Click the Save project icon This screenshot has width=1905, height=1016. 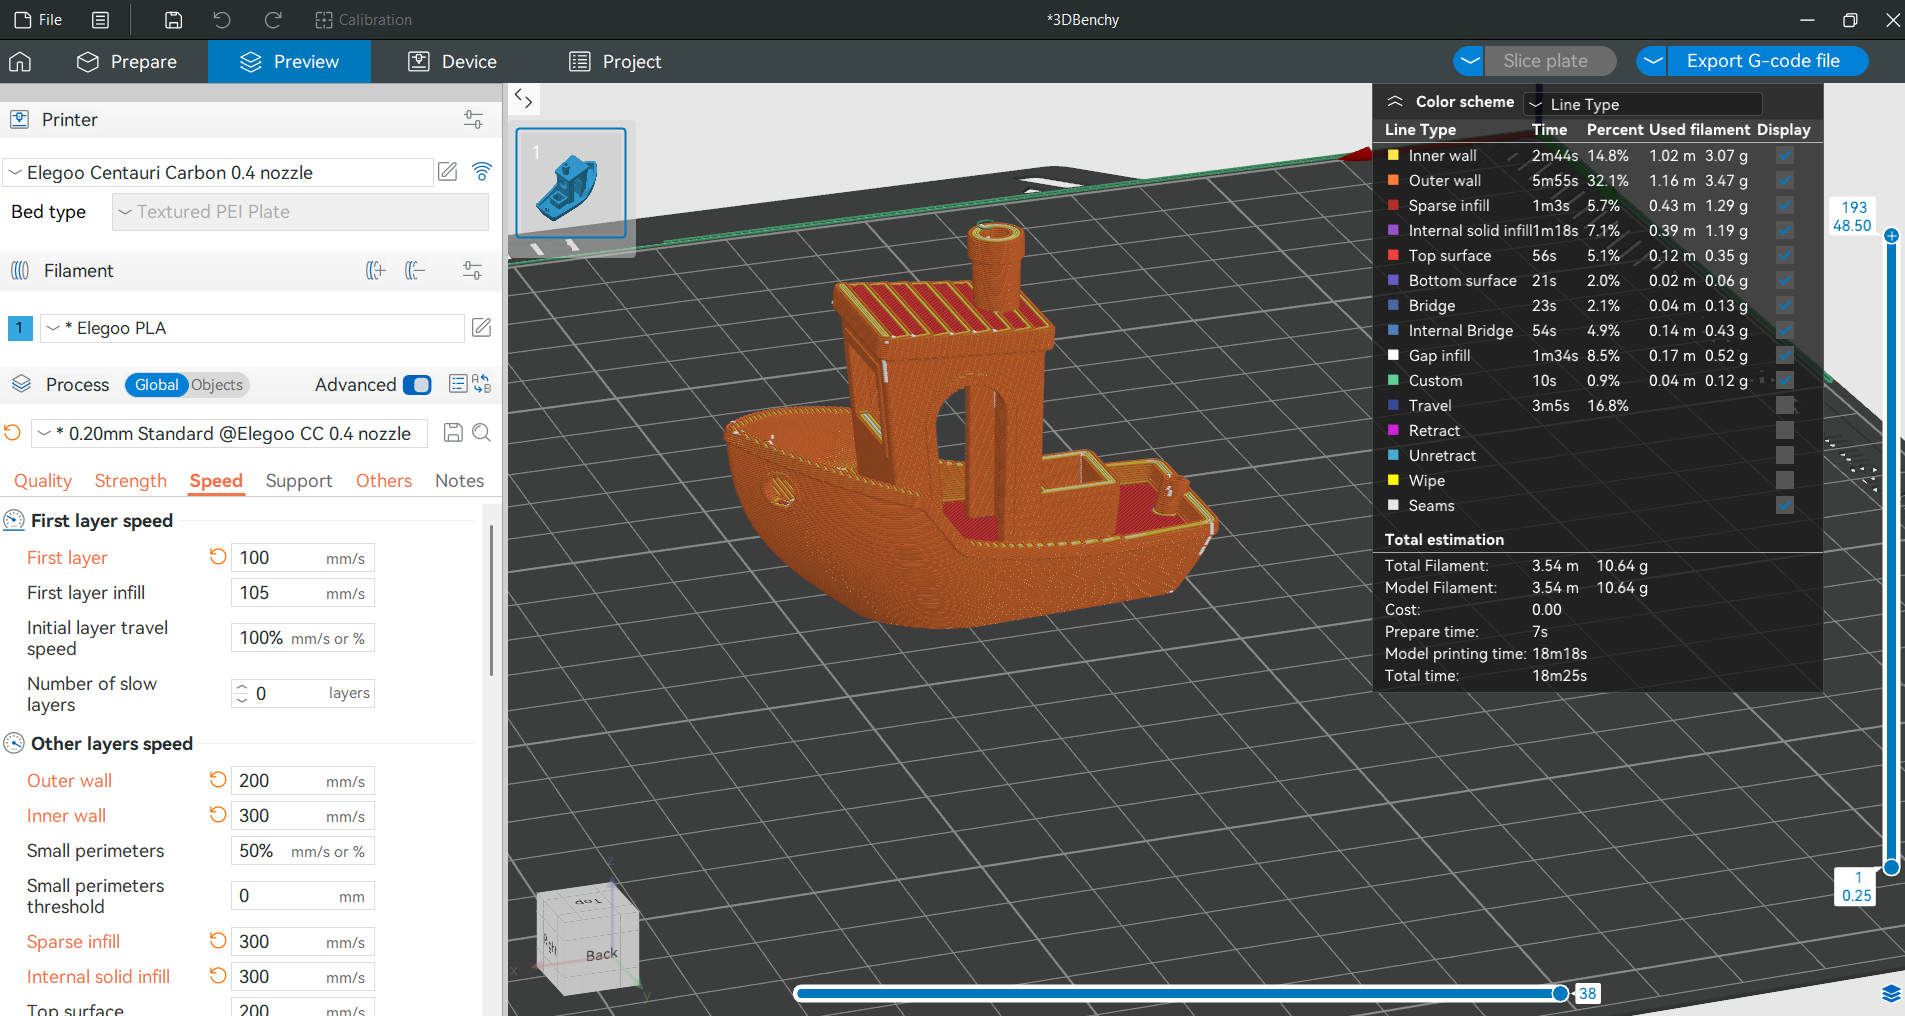tap(173, 20)
